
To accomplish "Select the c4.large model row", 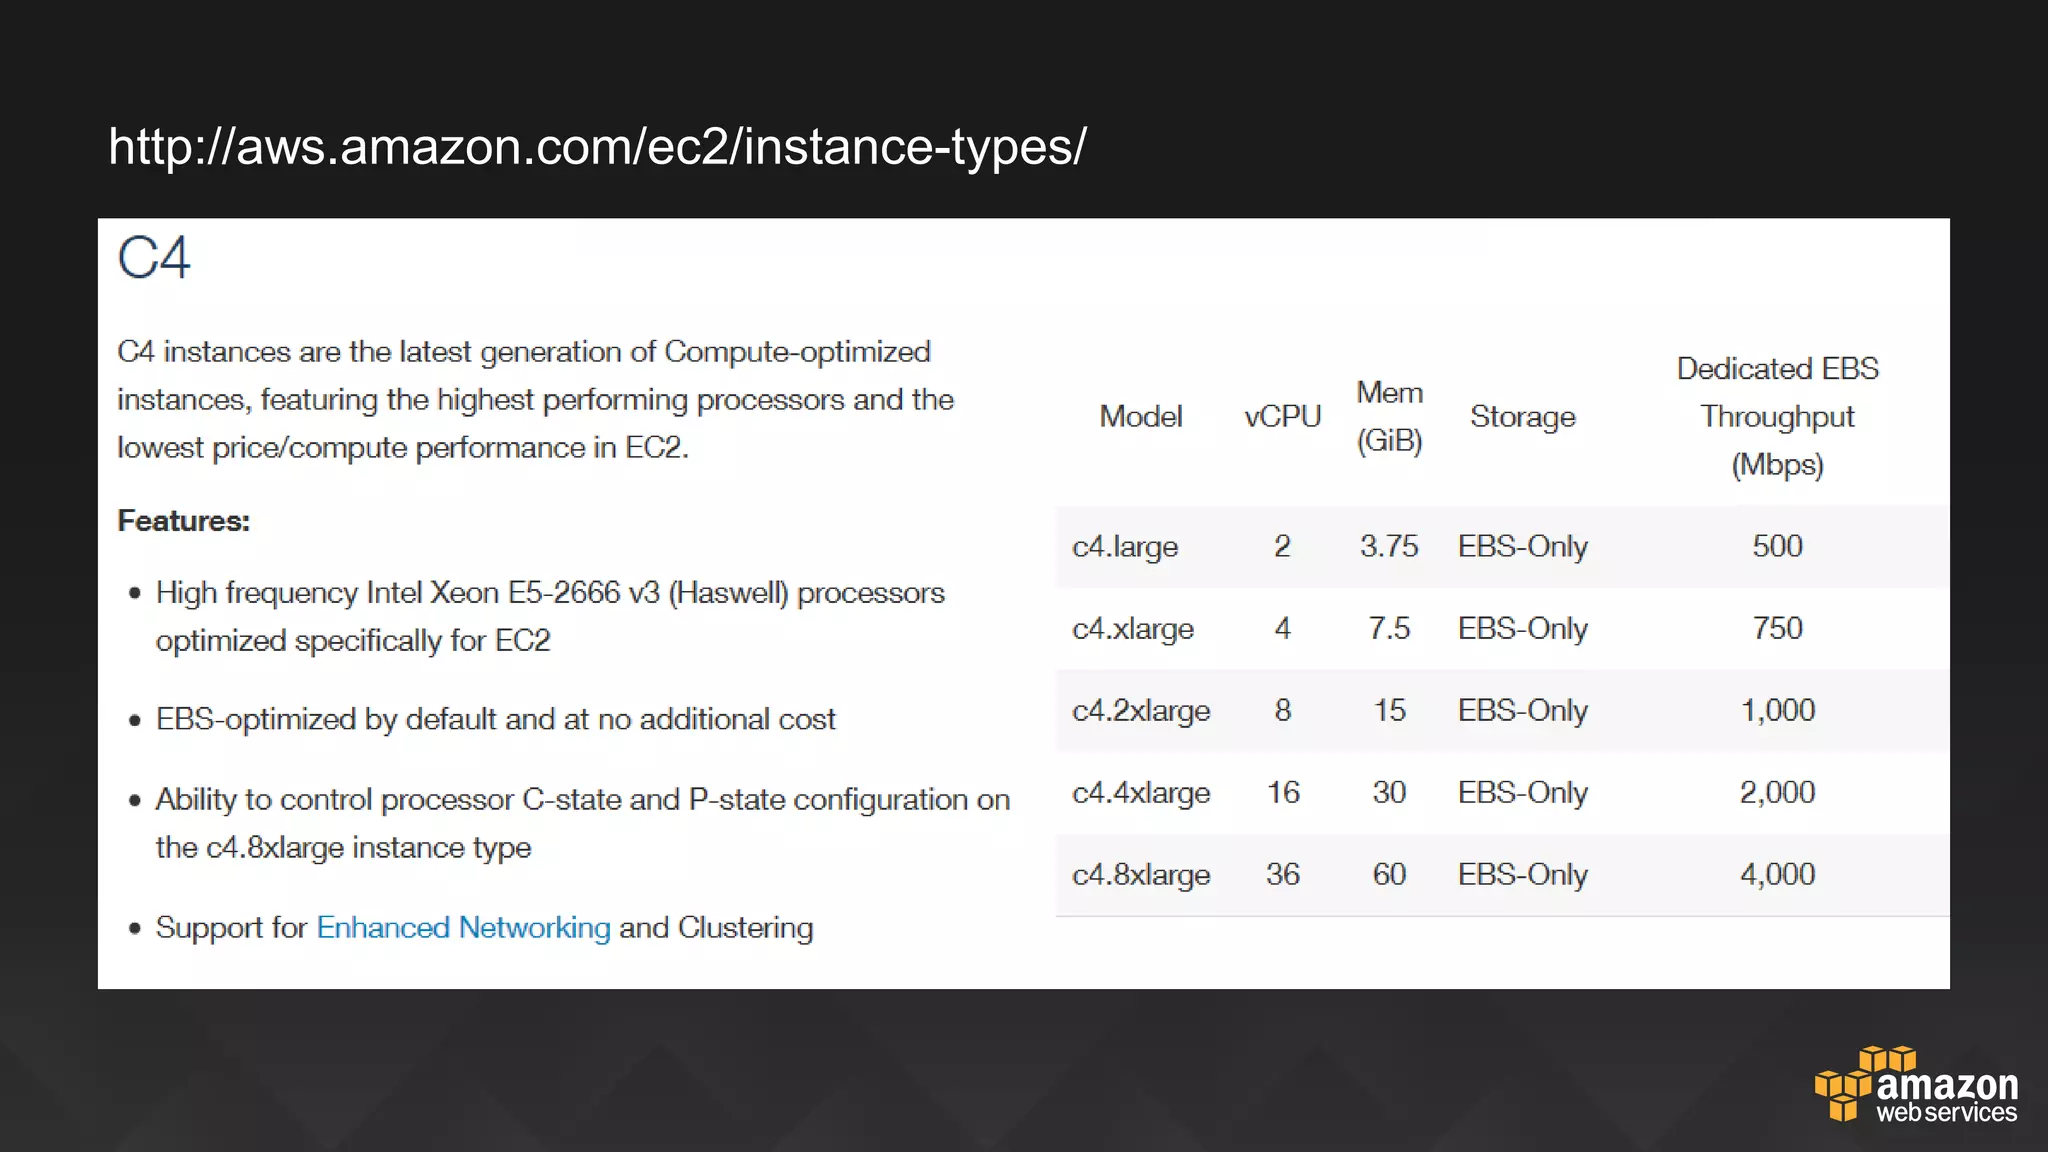I will (x=1125, y=547).
